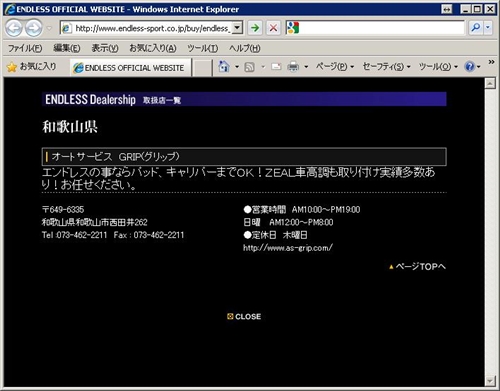Viewport: 500px width, 391px height.
Task: Click the CLOSE link at page bottom
Action: coord(244,317)
